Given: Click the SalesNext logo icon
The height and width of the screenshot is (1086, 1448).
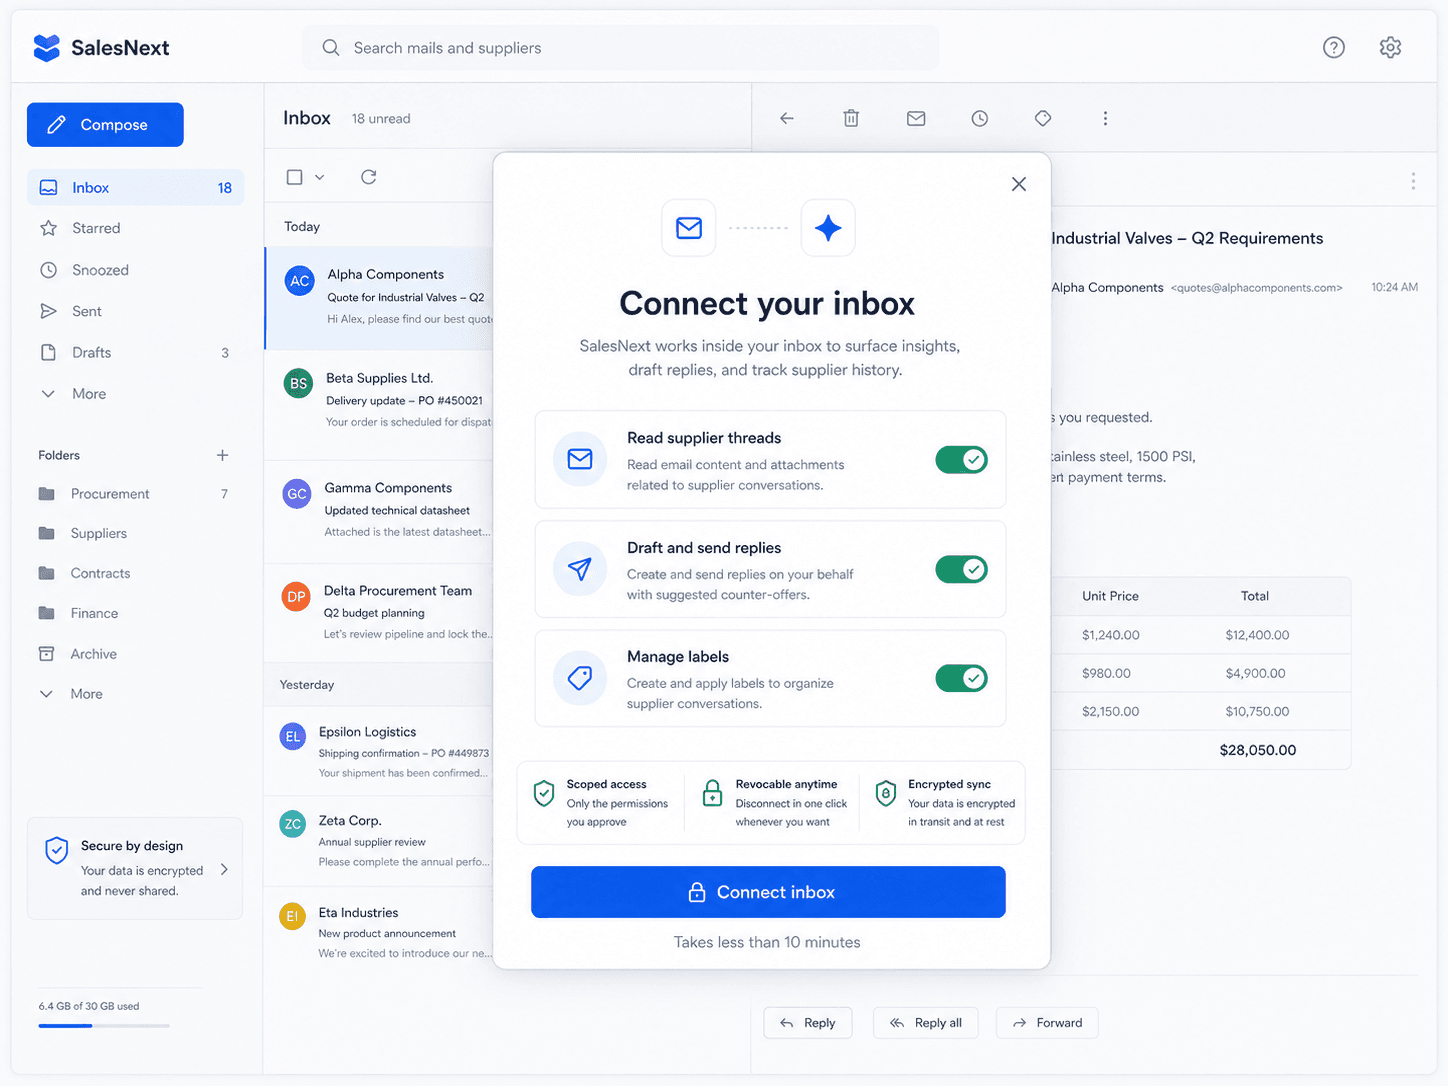Looking at the screenshot, I should pos(46,48).
